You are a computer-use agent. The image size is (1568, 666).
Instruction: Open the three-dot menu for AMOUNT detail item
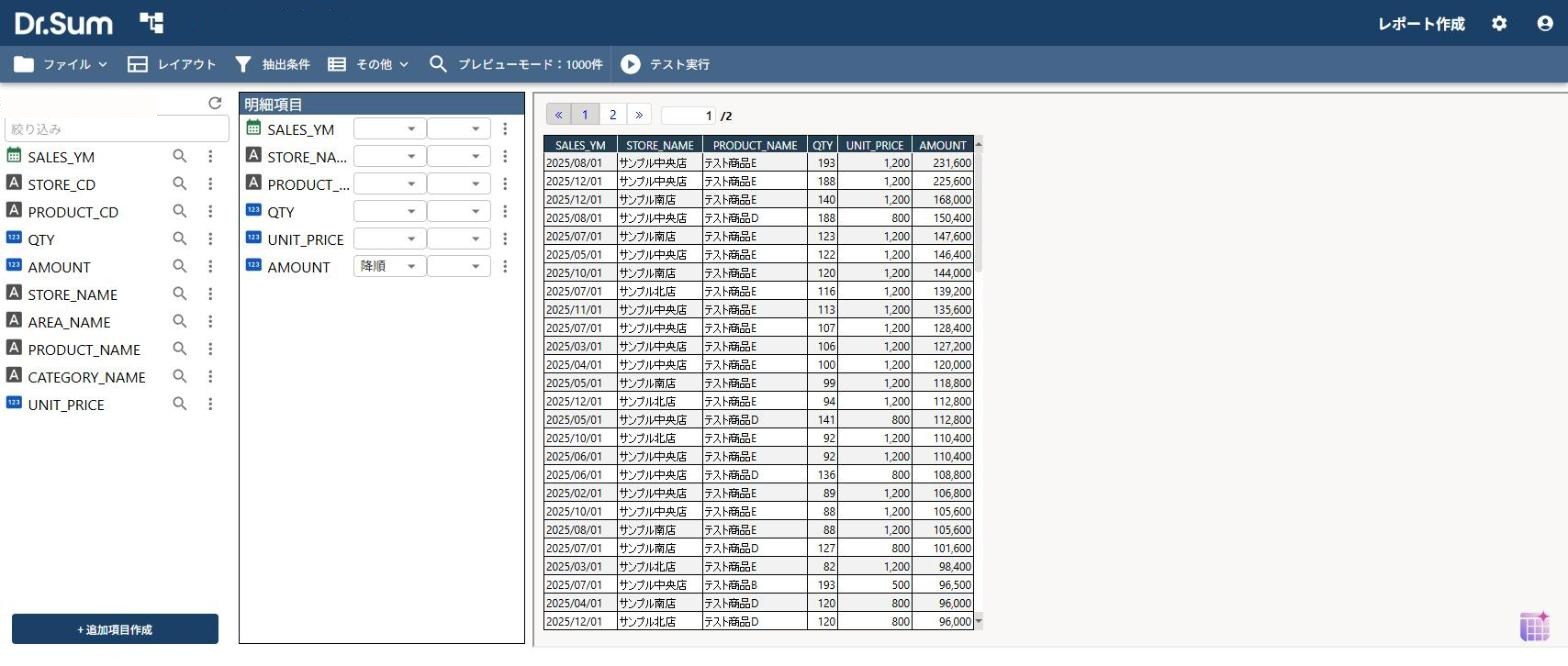click(x=506, y=266)
